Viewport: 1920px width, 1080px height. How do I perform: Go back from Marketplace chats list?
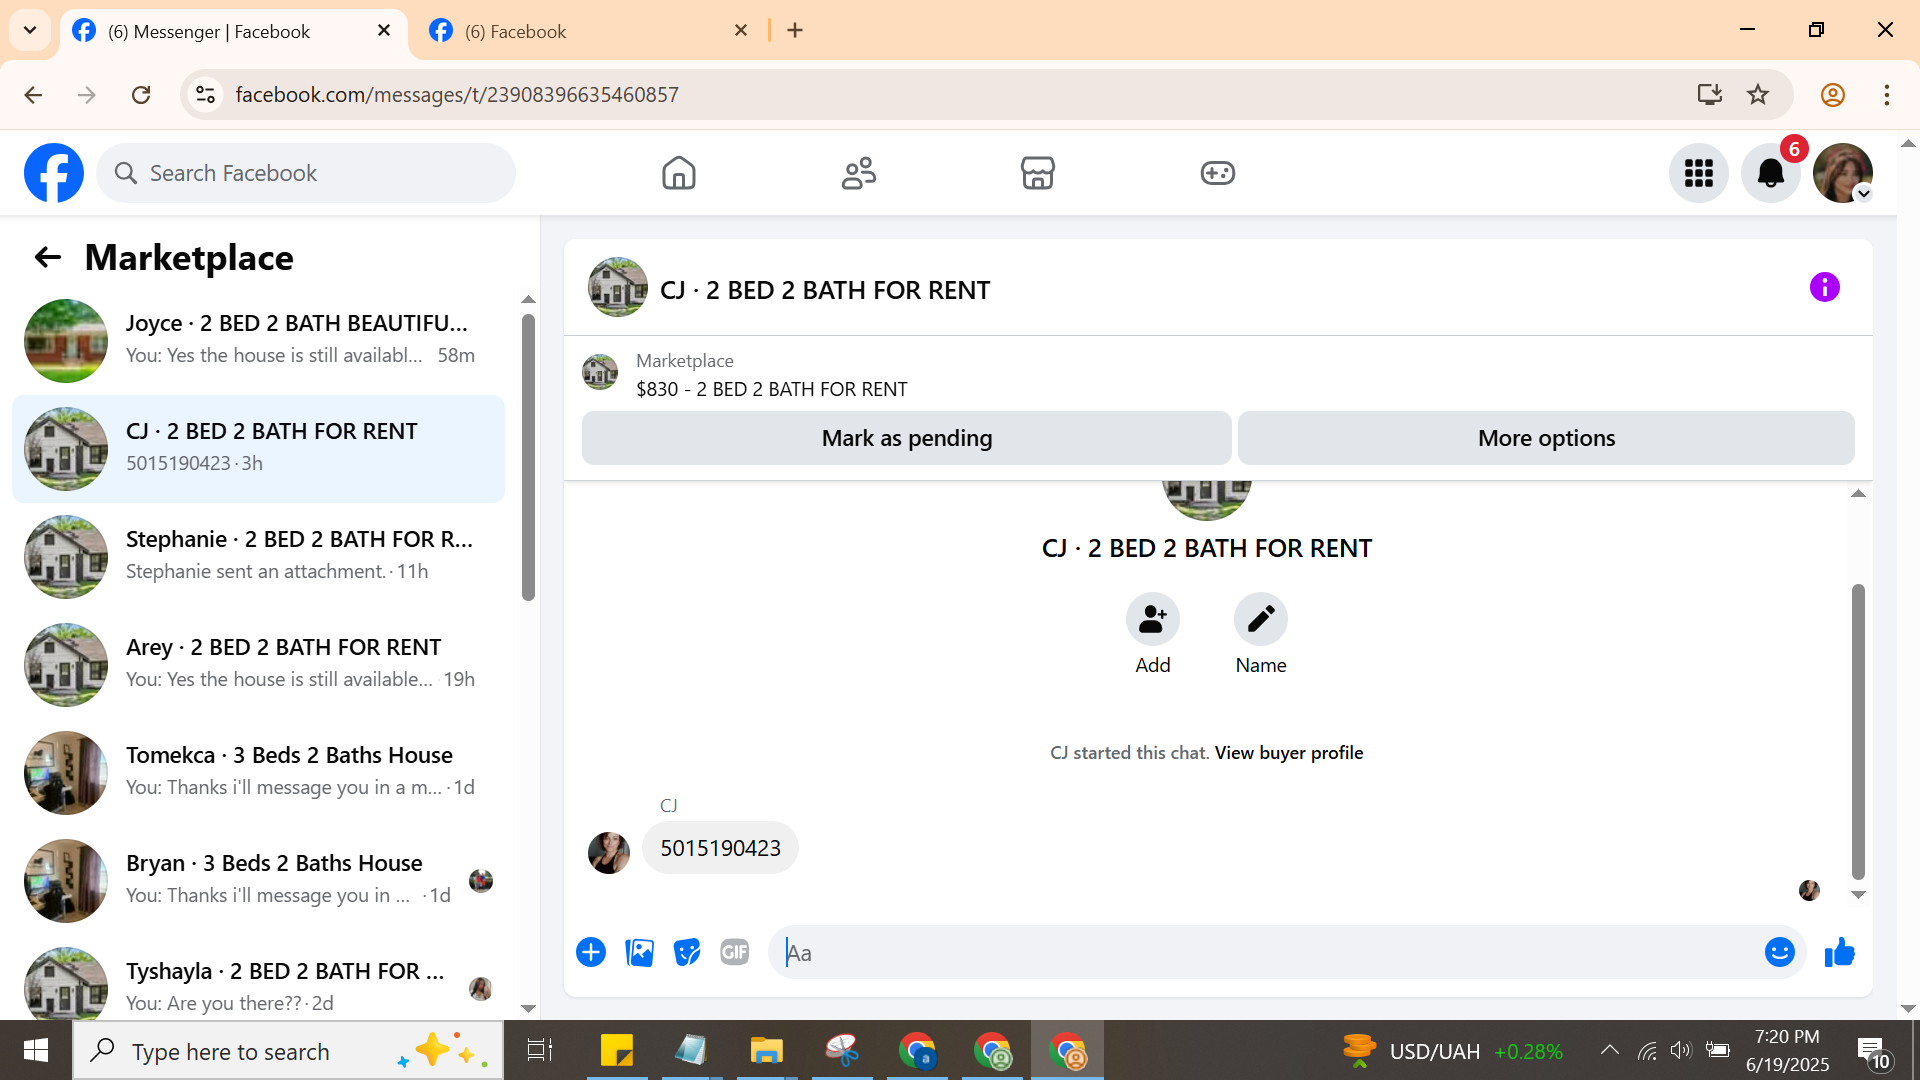click(x=48, y=258)
